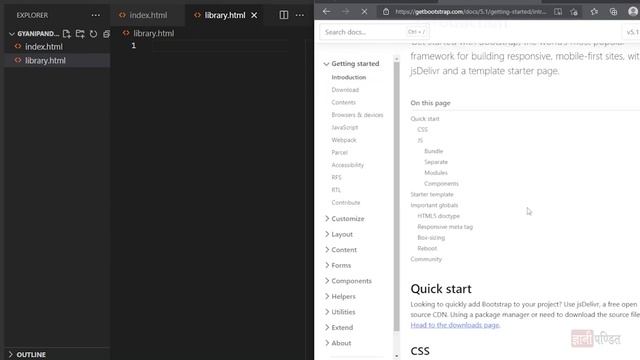Click the docs sidebar scrollbar thumb
This screenshot has width=640, height=360.
click(397, 196)
